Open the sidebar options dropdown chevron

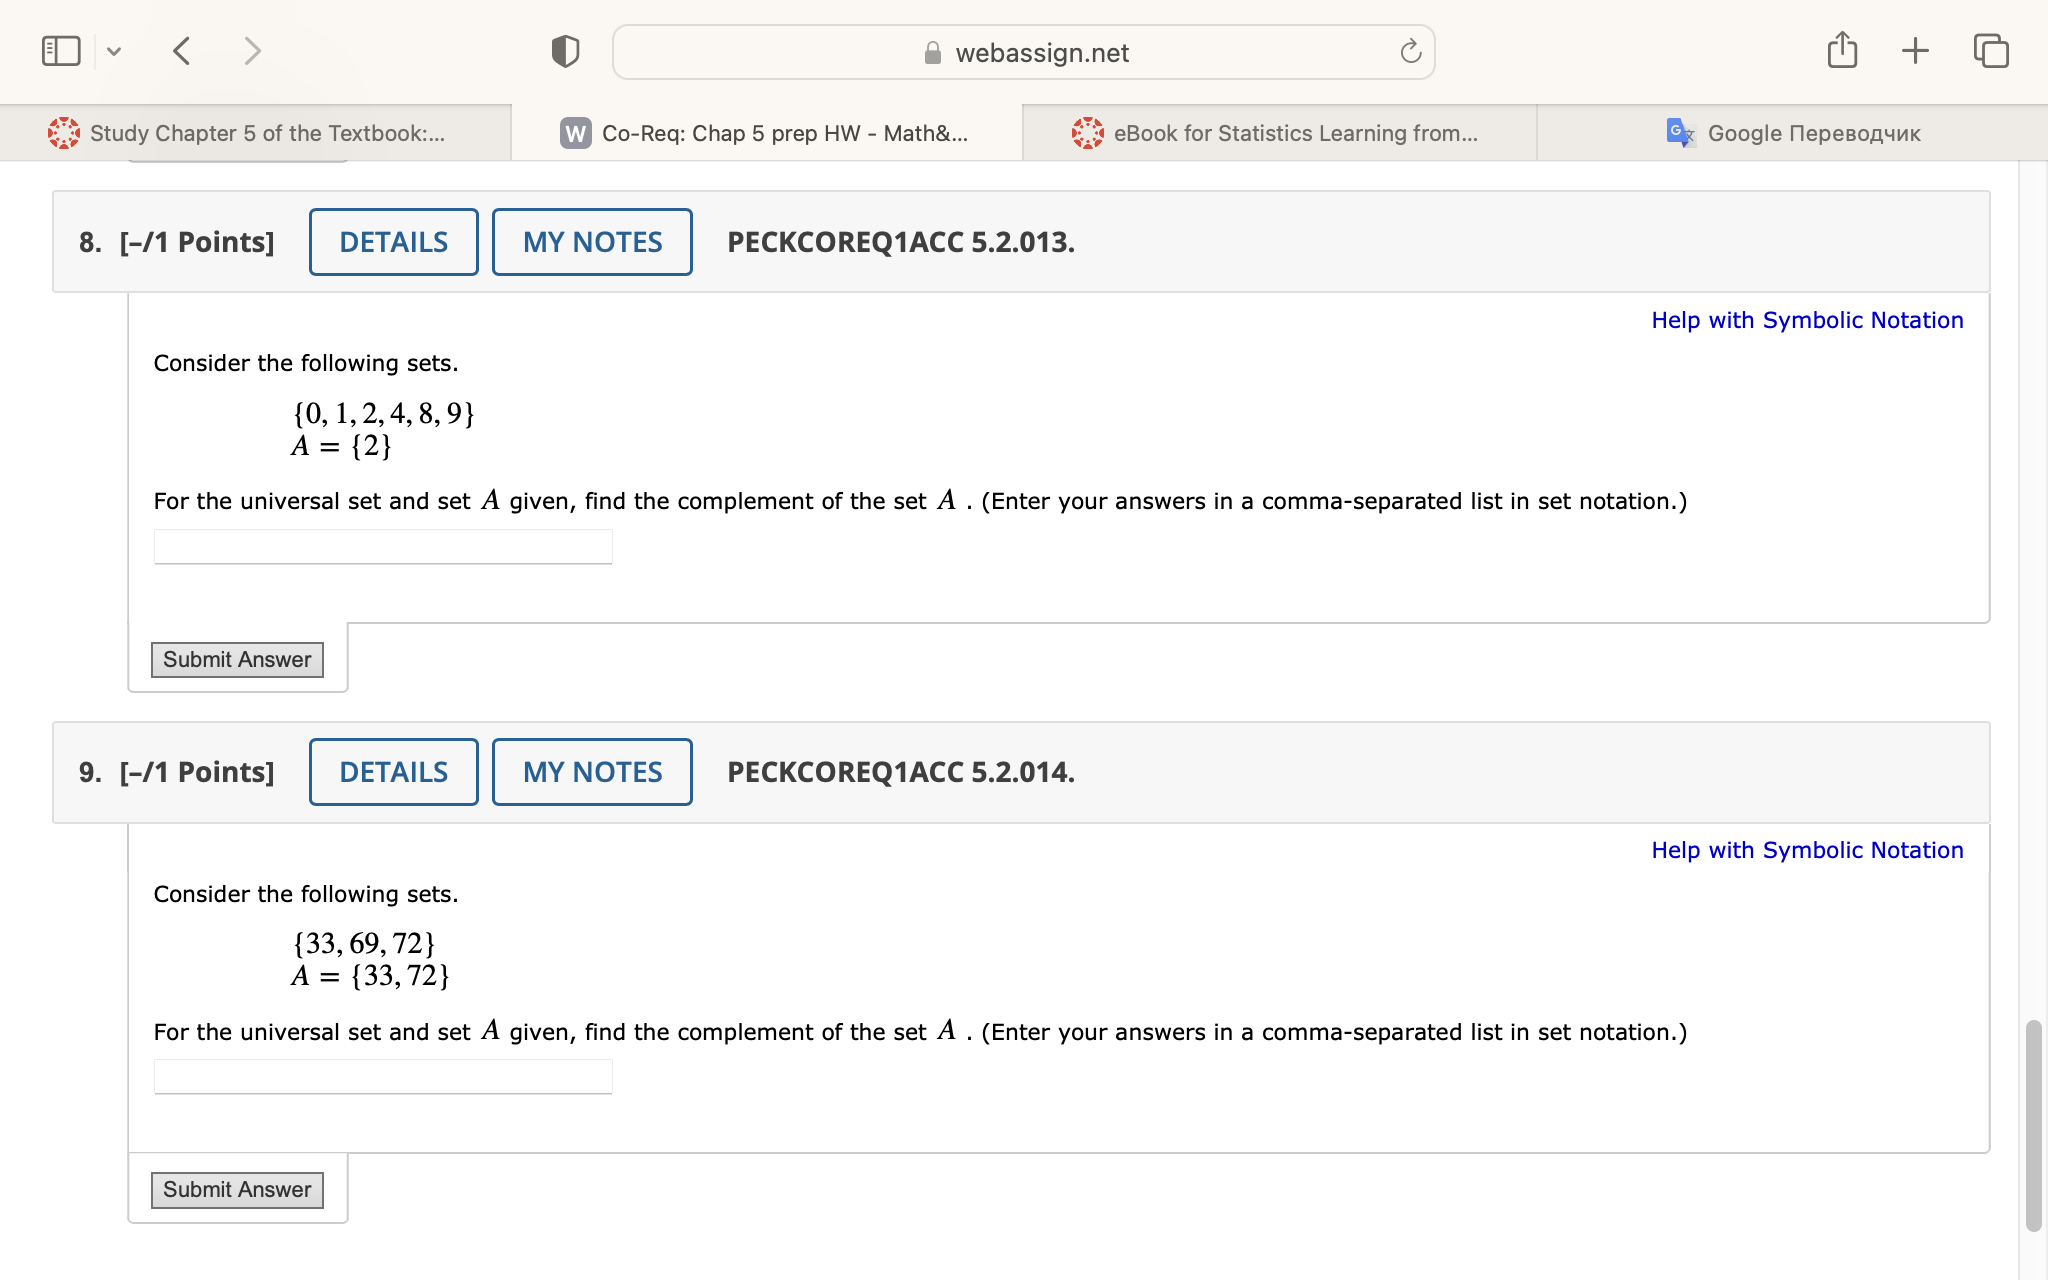point(114,51)
